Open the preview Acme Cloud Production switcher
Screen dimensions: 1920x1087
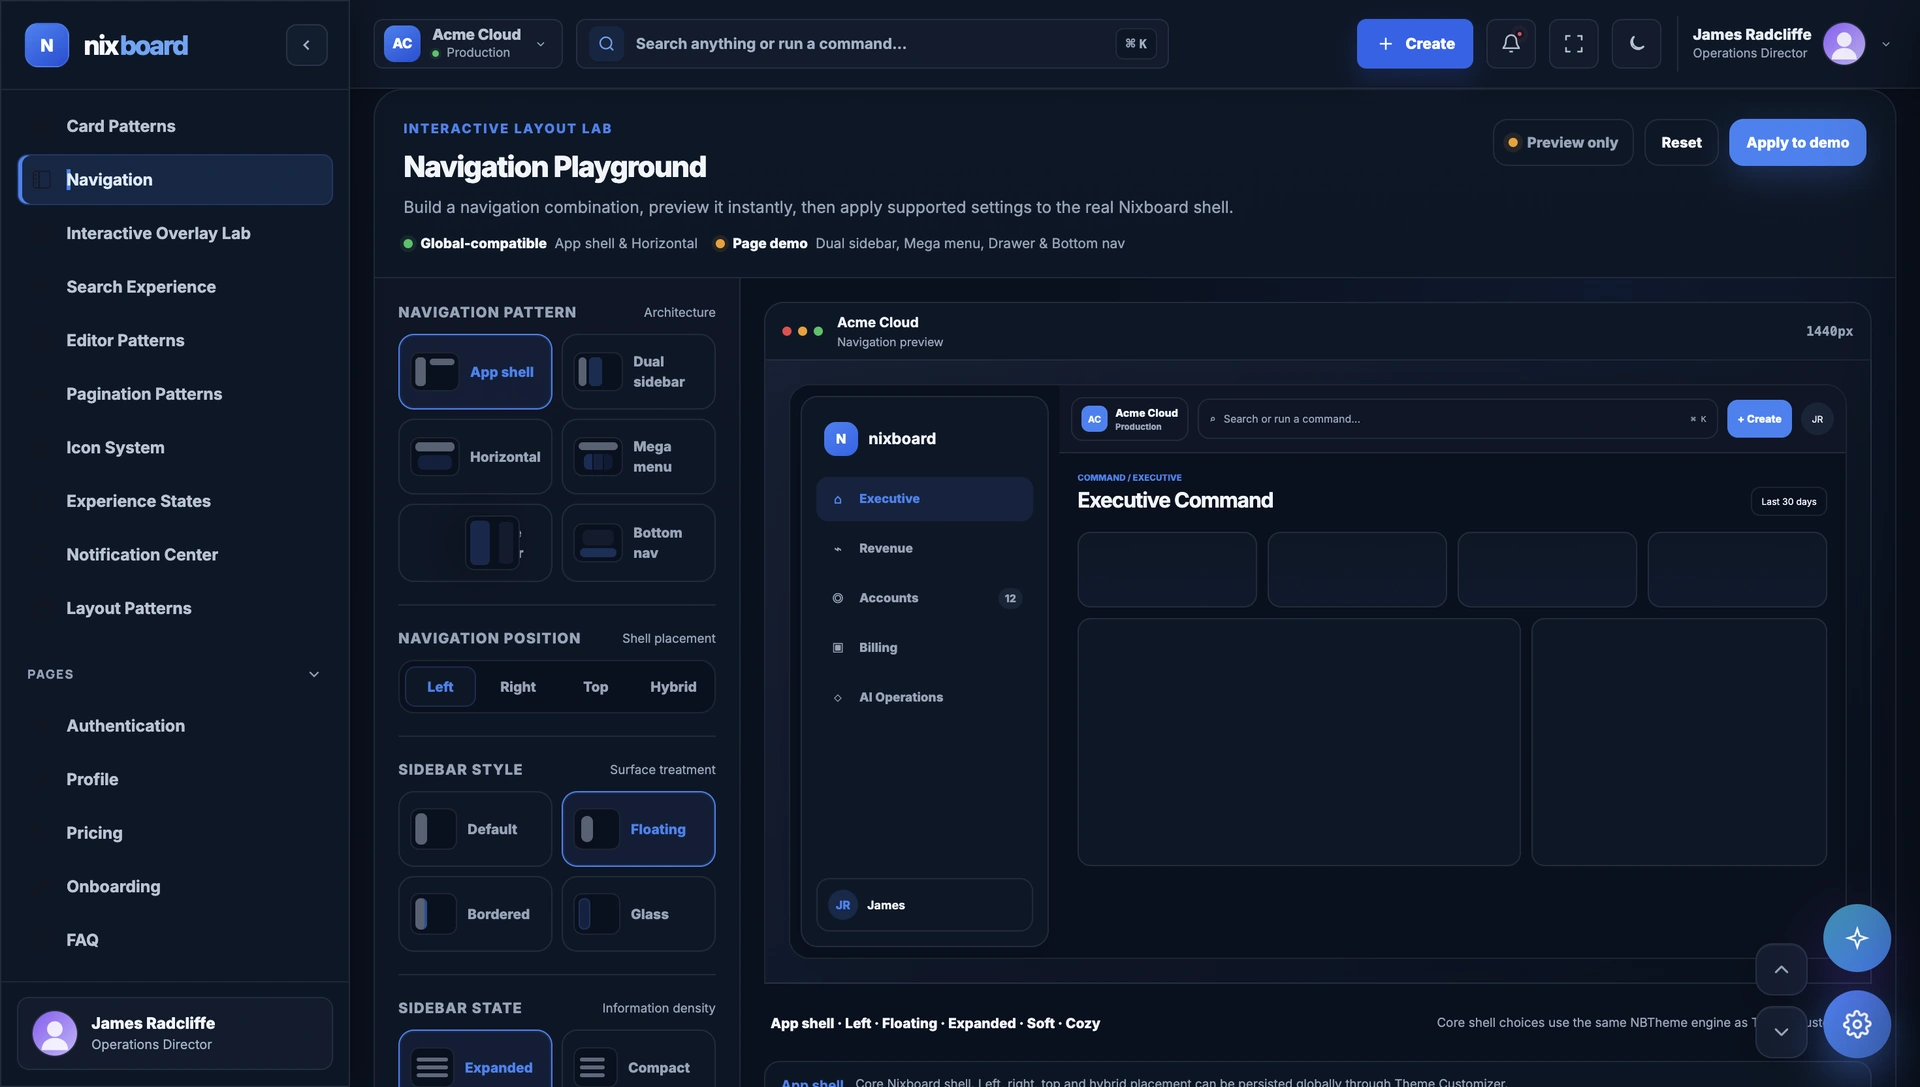[1129, 420]
